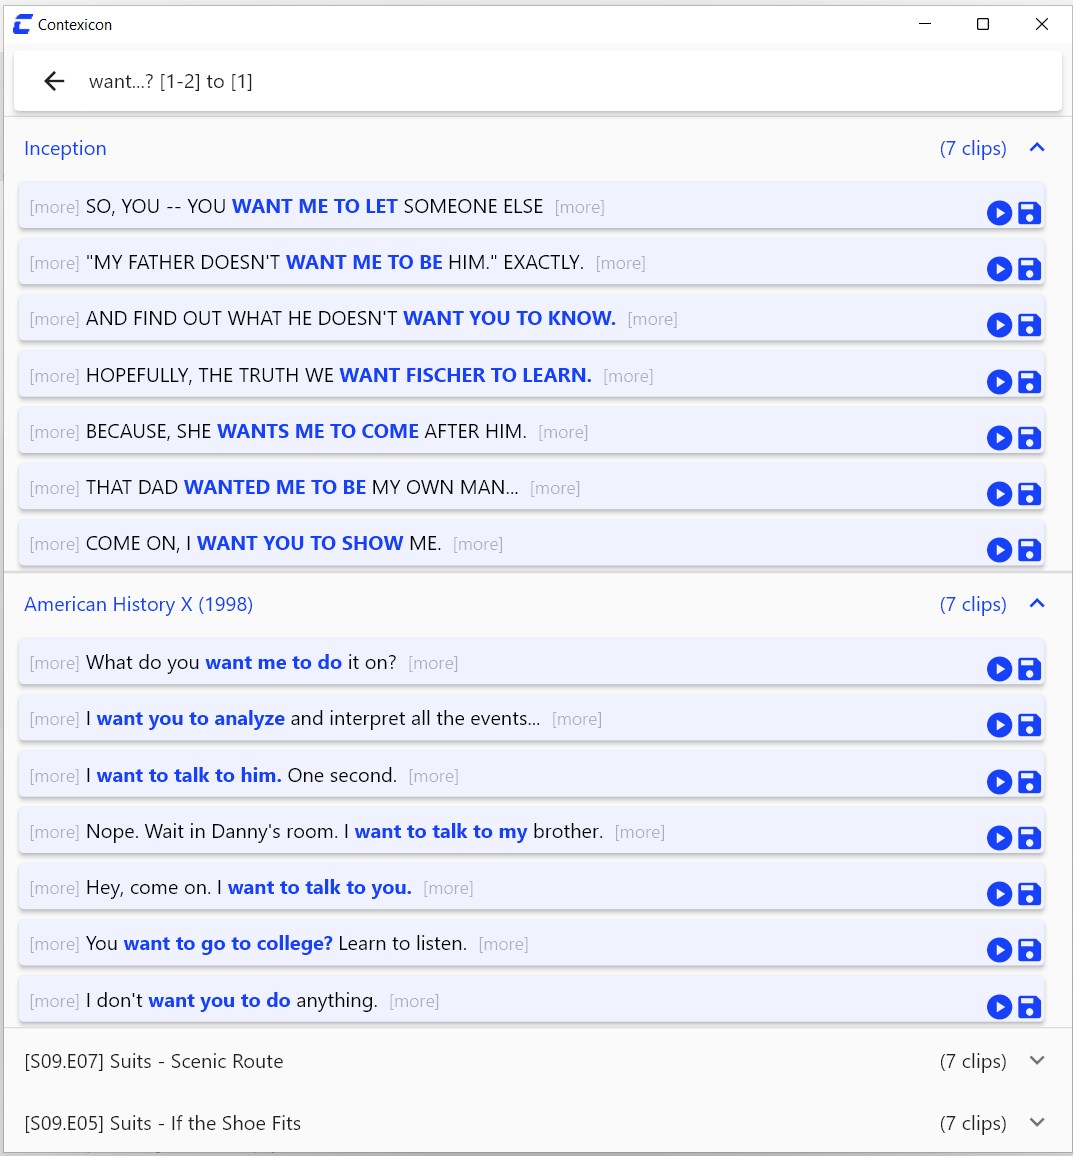1073x1156 pixels.
Task: Click the Contexicon app logo in title bar
Action: coord(23,24)
